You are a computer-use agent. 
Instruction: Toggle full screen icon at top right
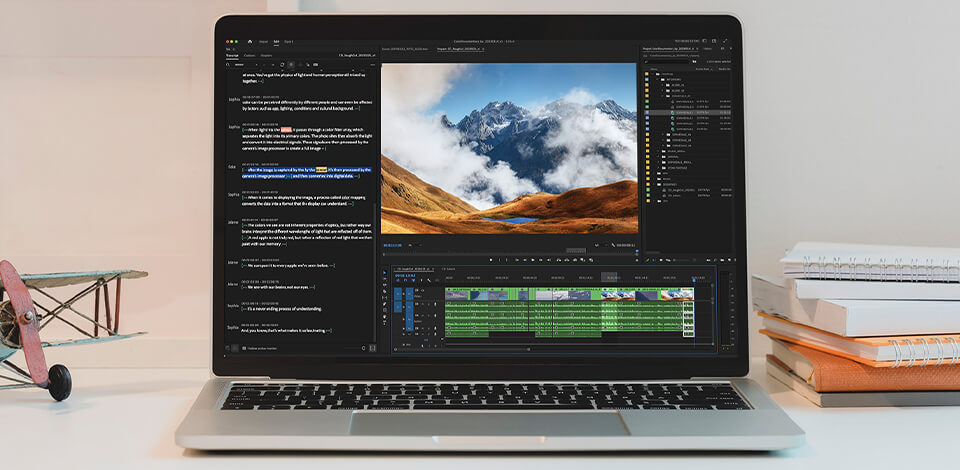725,41
